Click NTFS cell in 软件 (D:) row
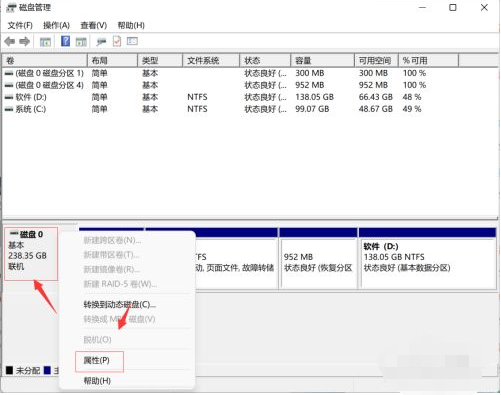 [197, 97]
